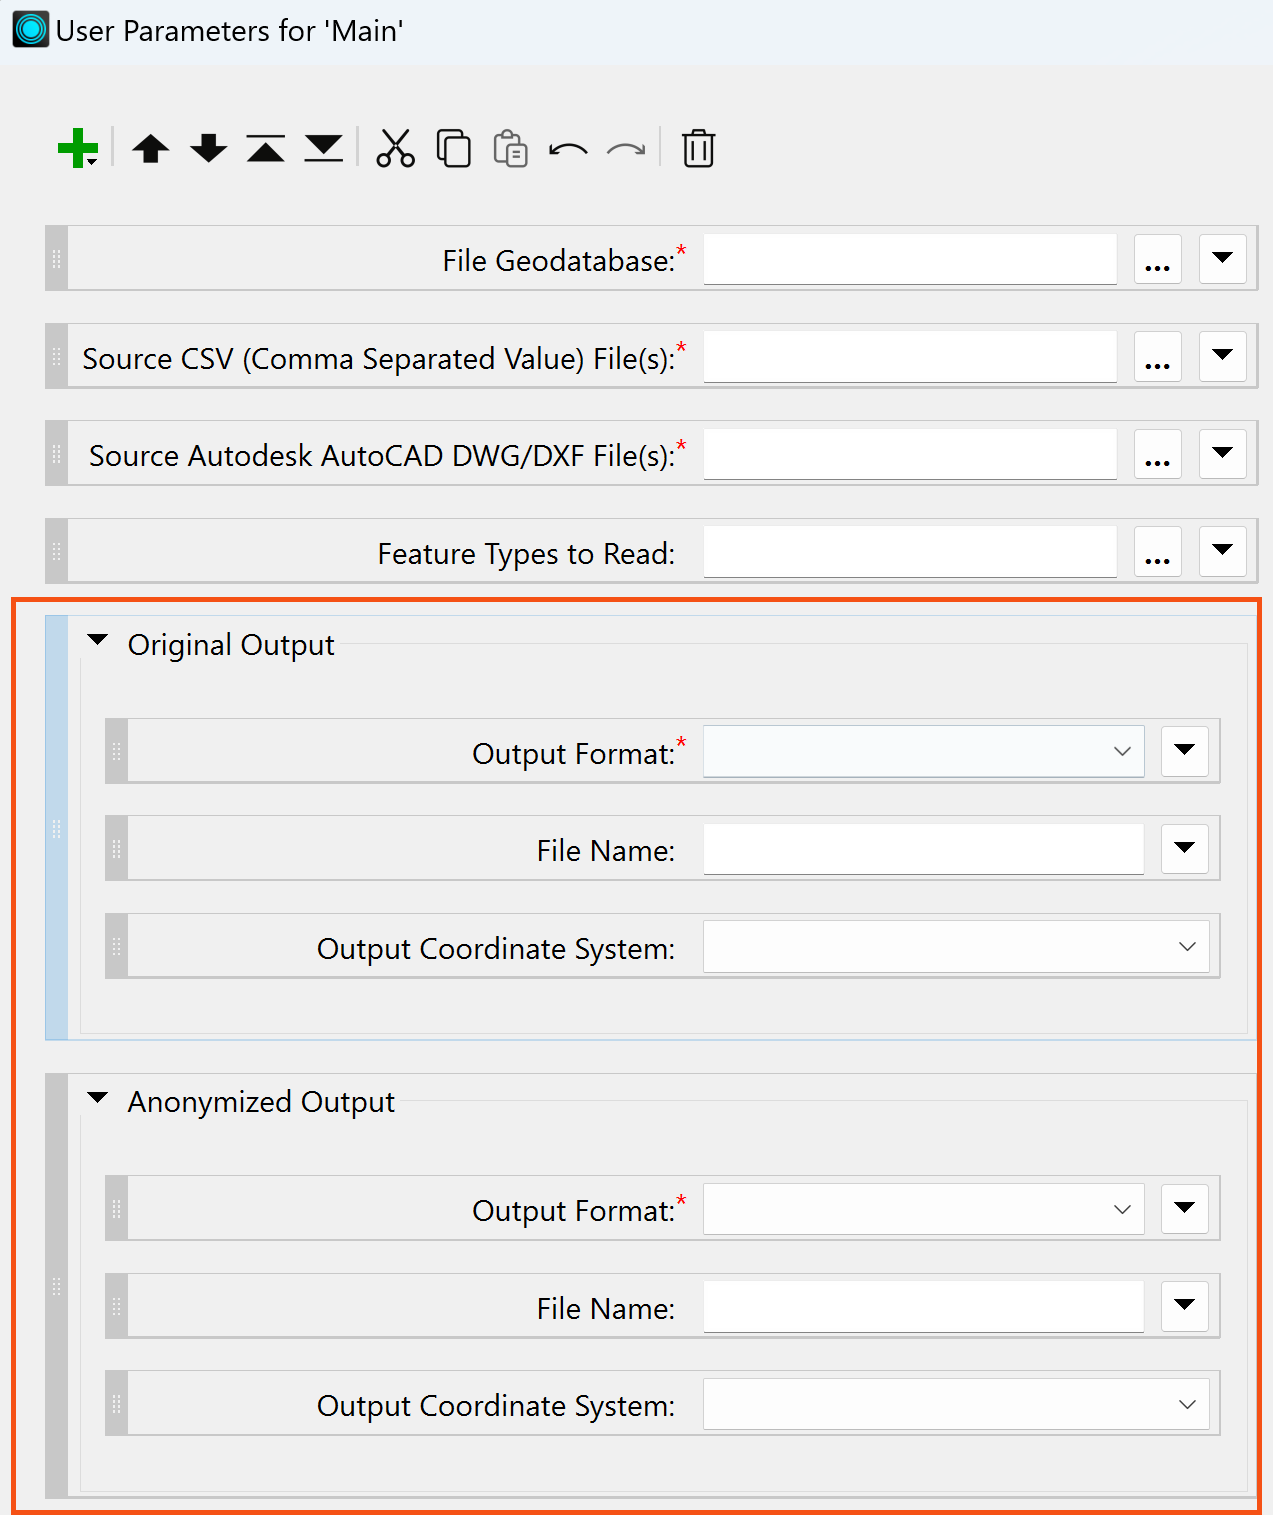Open Source CSV File(s) dropdown arrow menu
Viewport: 1273px width, 1515px height.
1222,357
